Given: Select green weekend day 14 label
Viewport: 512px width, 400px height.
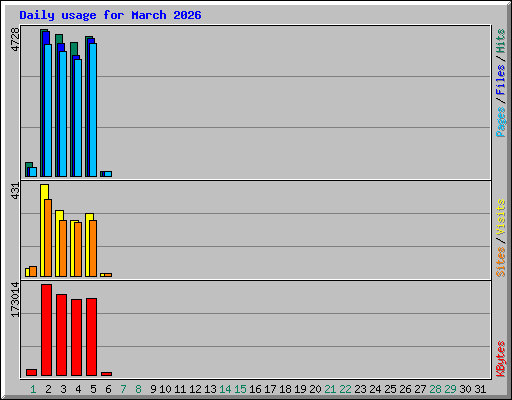Looking at the screenshot, I should (x=225, y=389).
